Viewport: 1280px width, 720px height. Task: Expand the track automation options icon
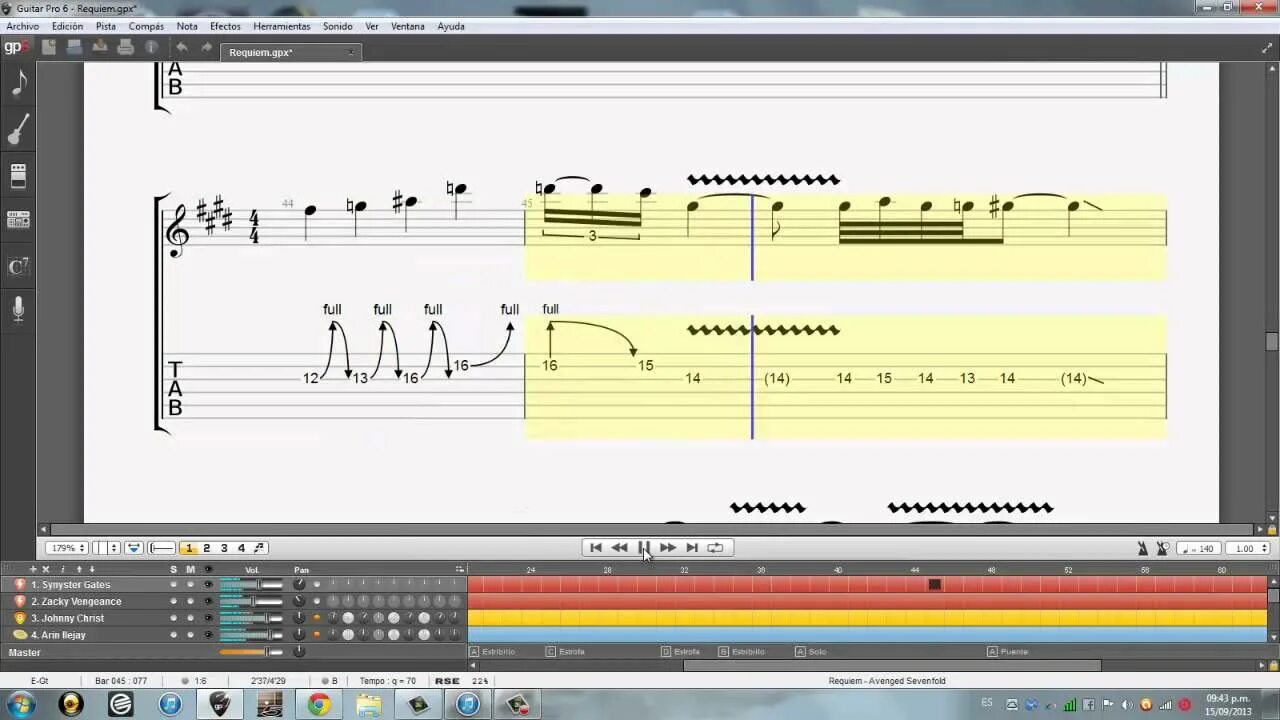point(458,569)
